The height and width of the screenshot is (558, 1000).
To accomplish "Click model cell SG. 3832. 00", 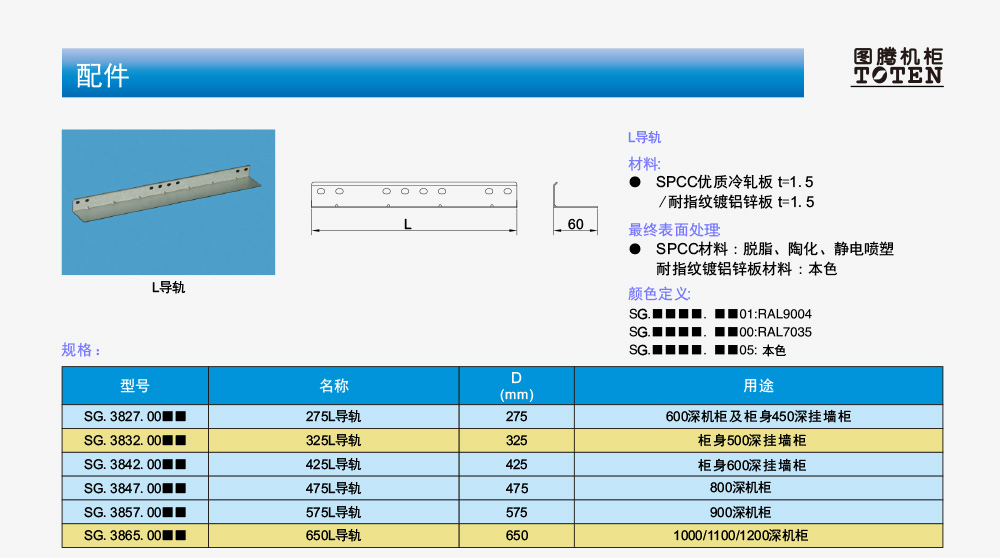I will click(x=135, y=441).
